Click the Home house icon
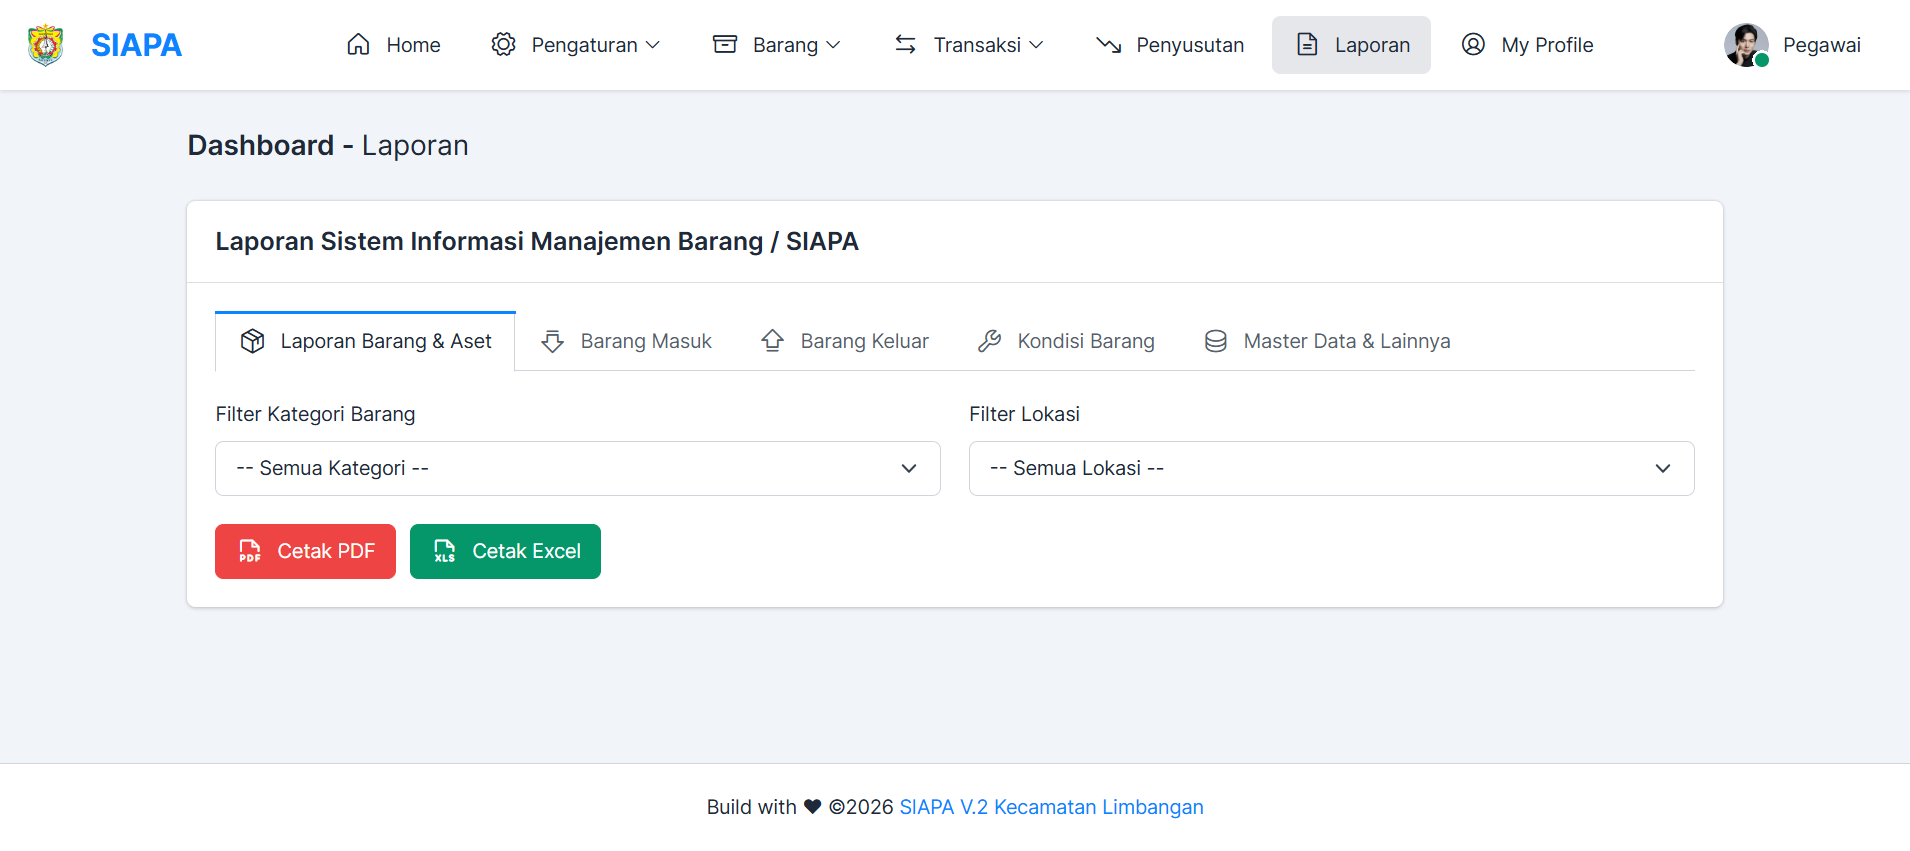The height and width of the screenshot is (851, 1910). tap(358, 45)
